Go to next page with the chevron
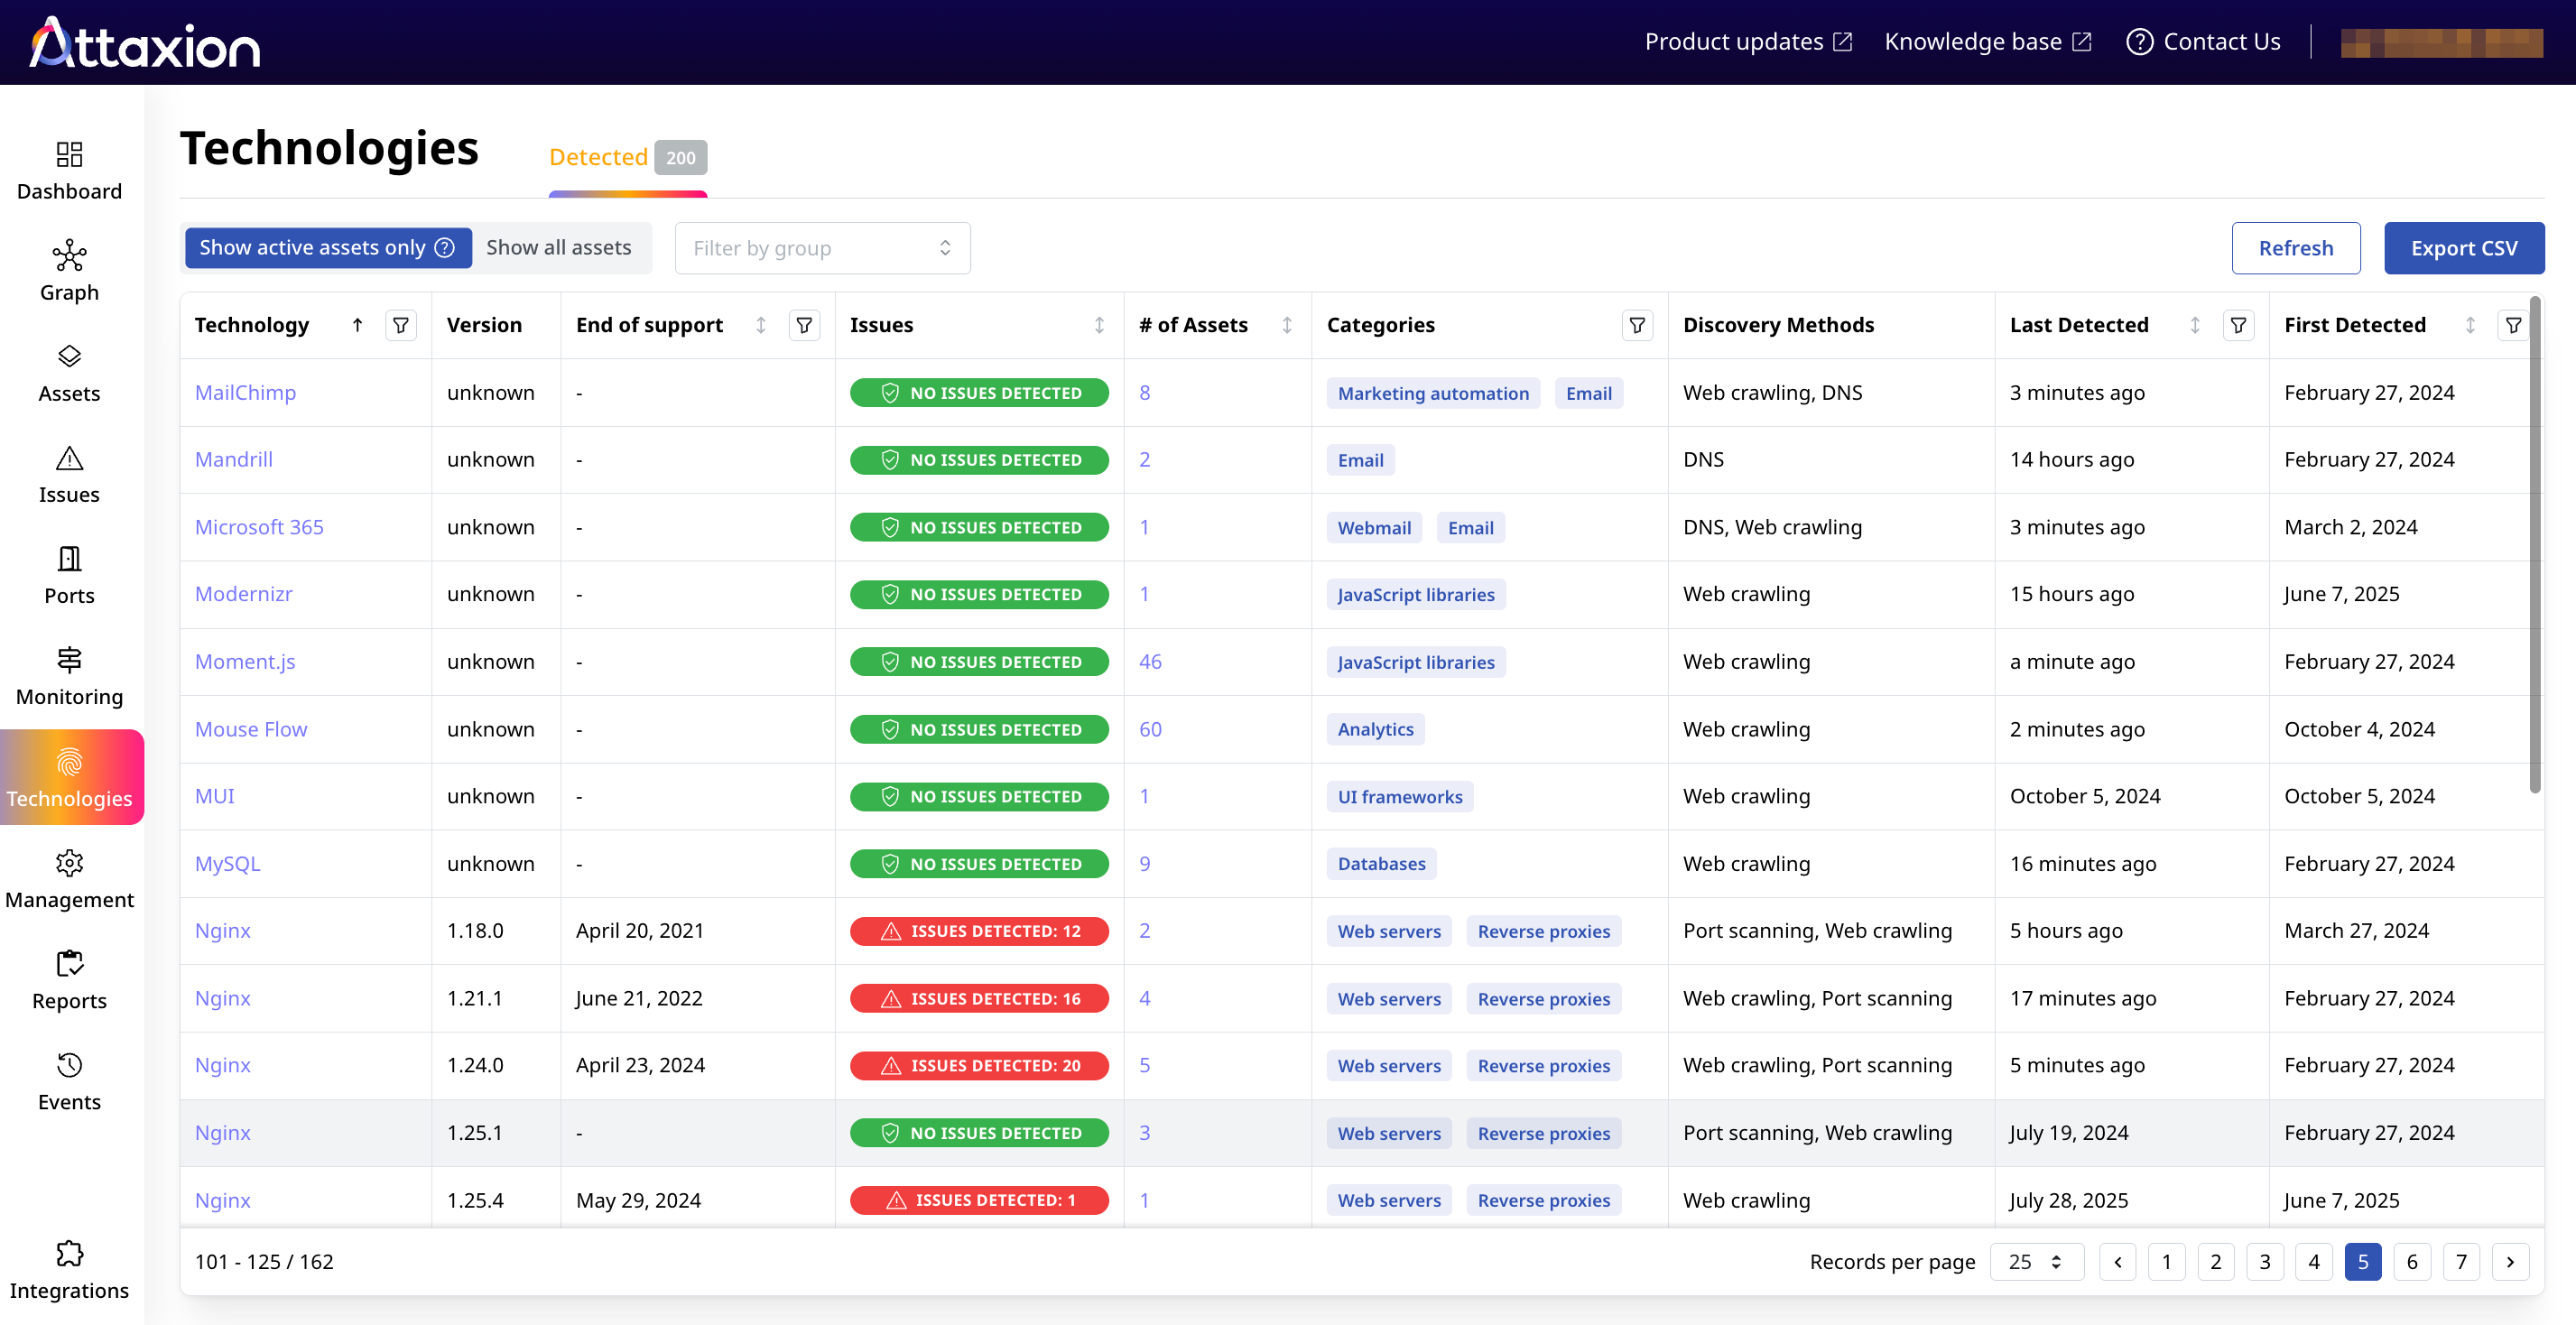Image resolution: width=2576 pixels, height=1325 pixels. (2510, 1261)
